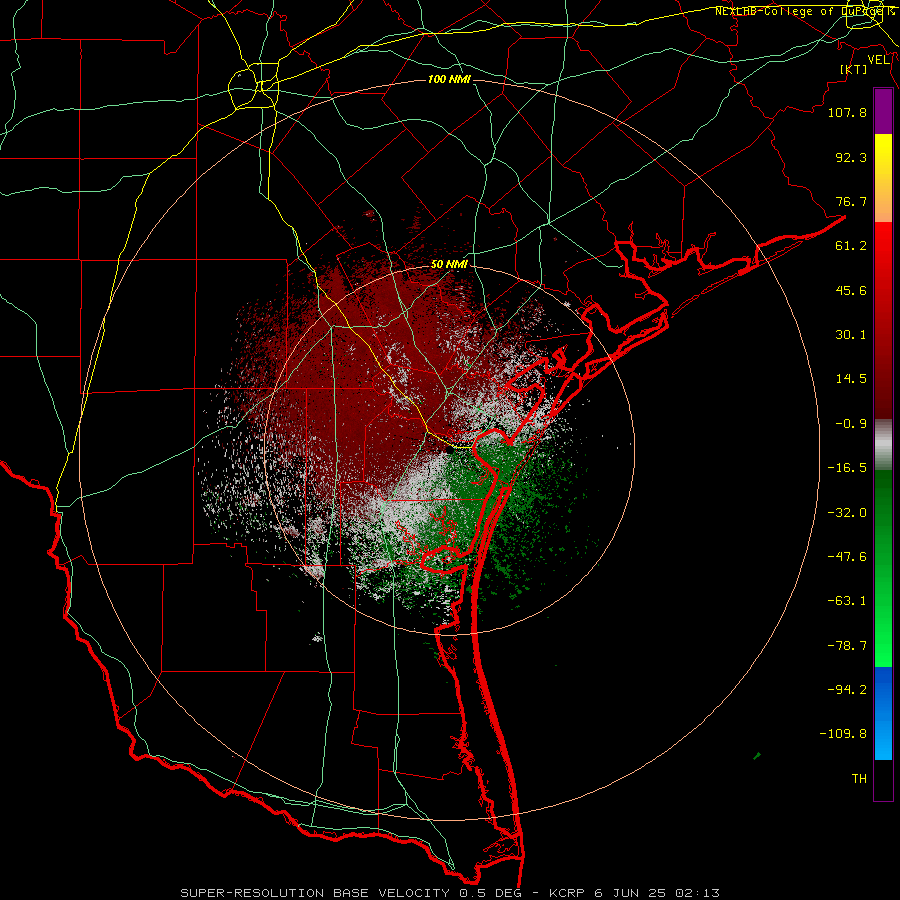Click the 76.7 legend value
Screen dimensions: 900x900
pos(851,201)
